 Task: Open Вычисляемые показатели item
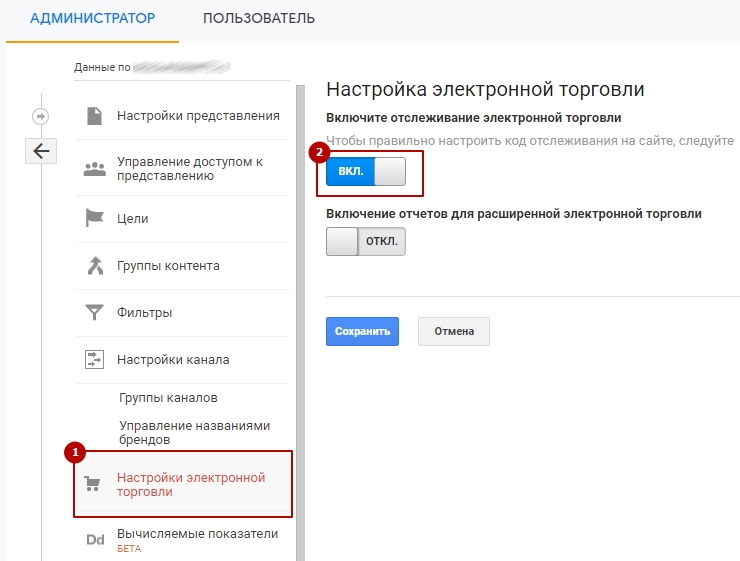coord(197,534)
